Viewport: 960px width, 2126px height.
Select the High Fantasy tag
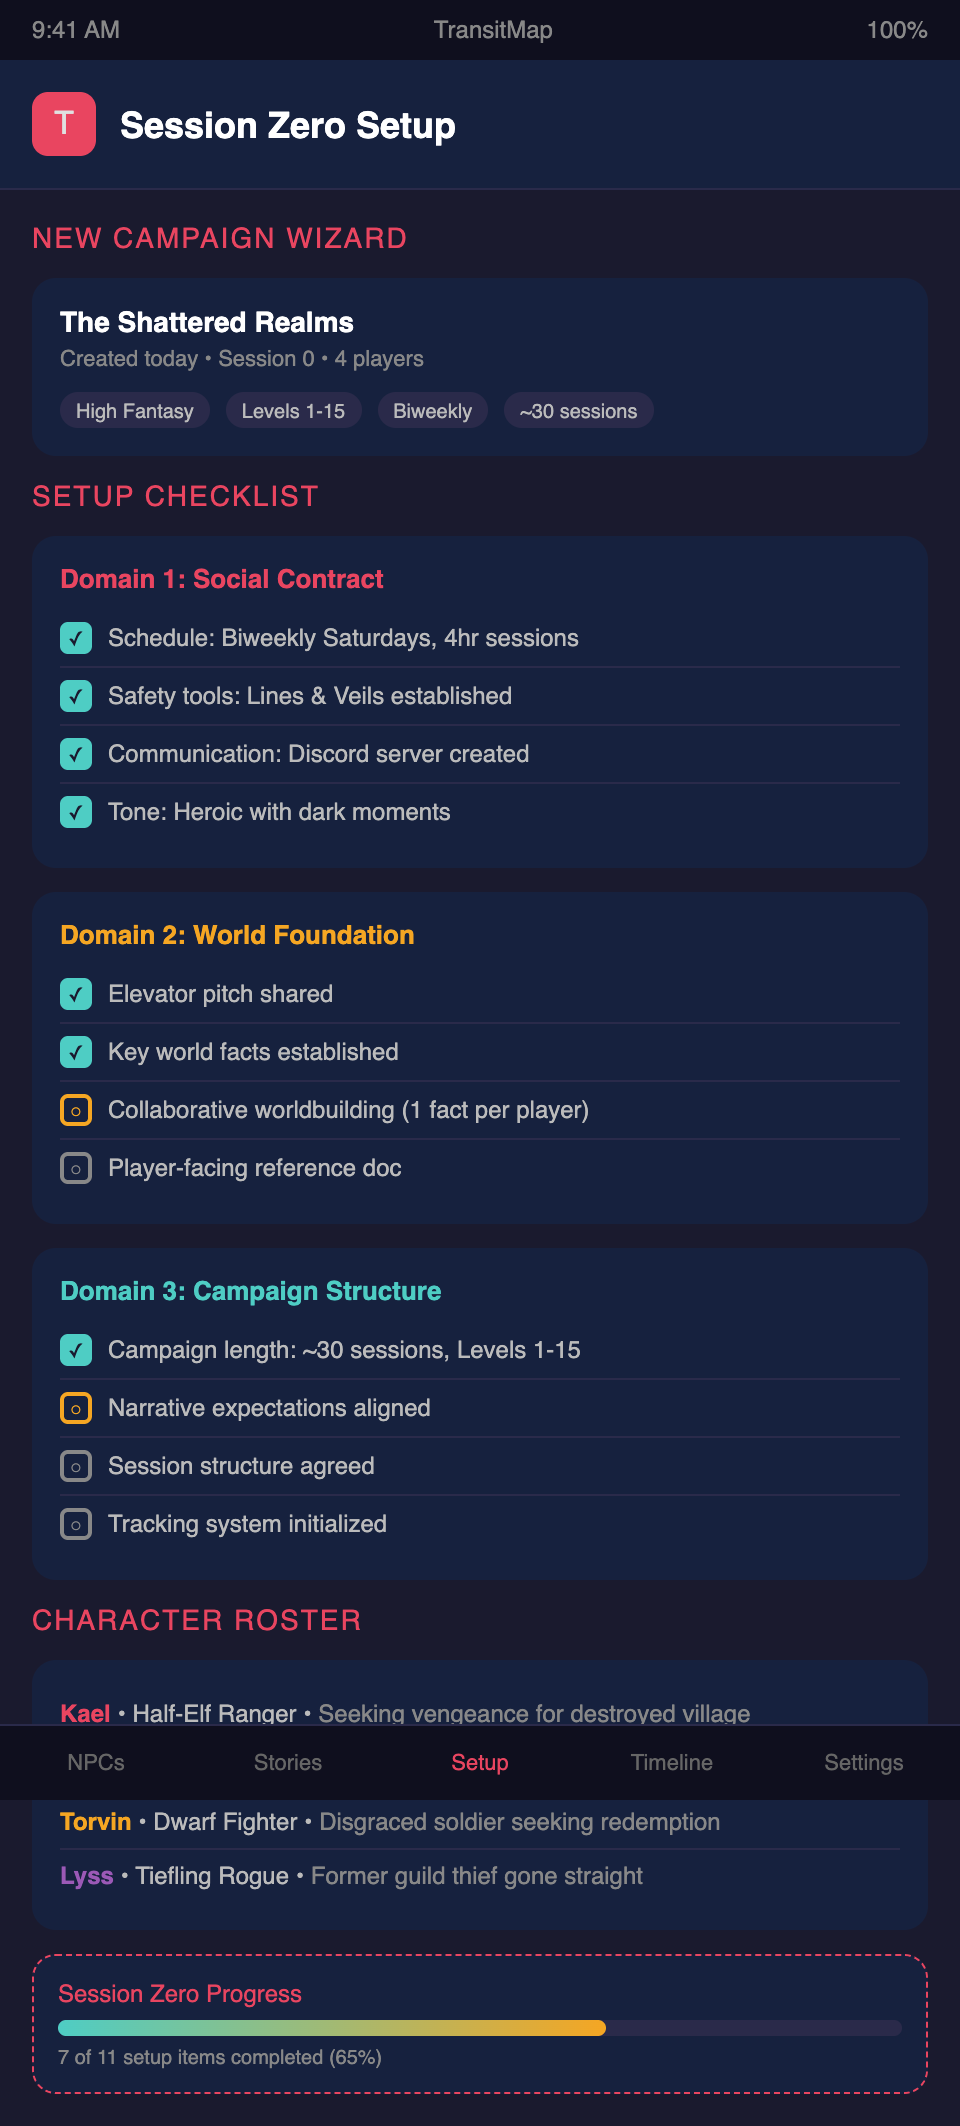coord(135,411)
